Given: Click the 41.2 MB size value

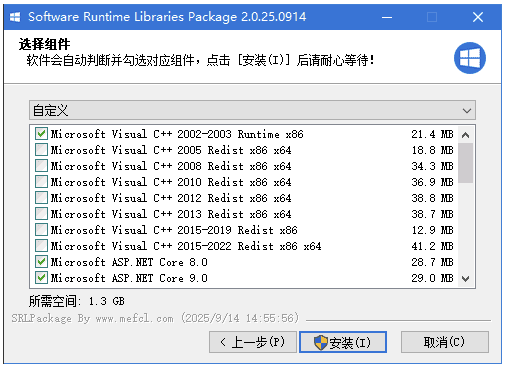Looking at the screenshot, I should point(432,246).
